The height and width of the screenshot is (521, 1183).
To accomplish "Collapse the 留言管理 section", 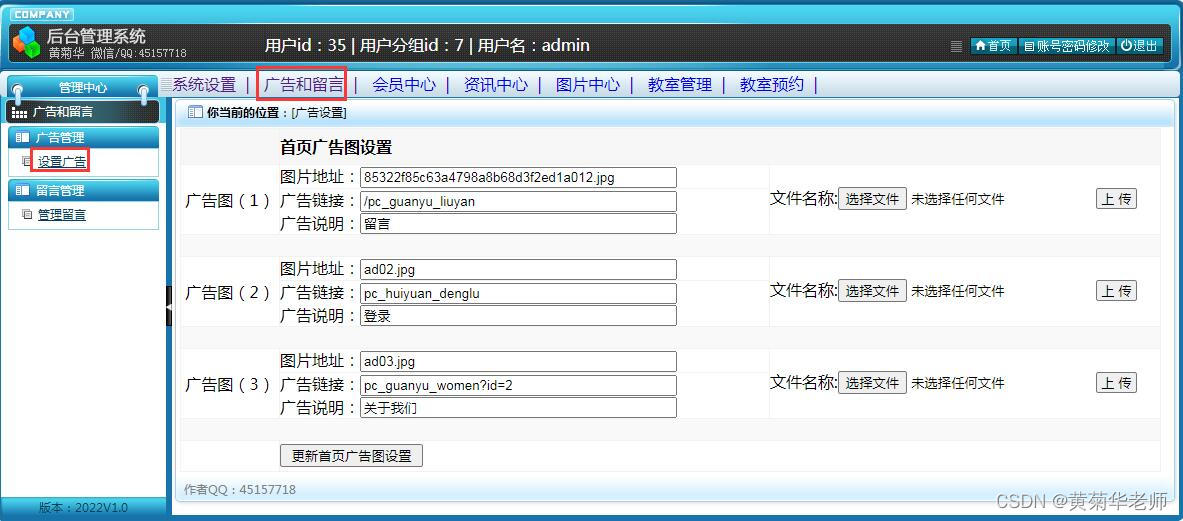I will pyautogui.click(x=84, y=191).
